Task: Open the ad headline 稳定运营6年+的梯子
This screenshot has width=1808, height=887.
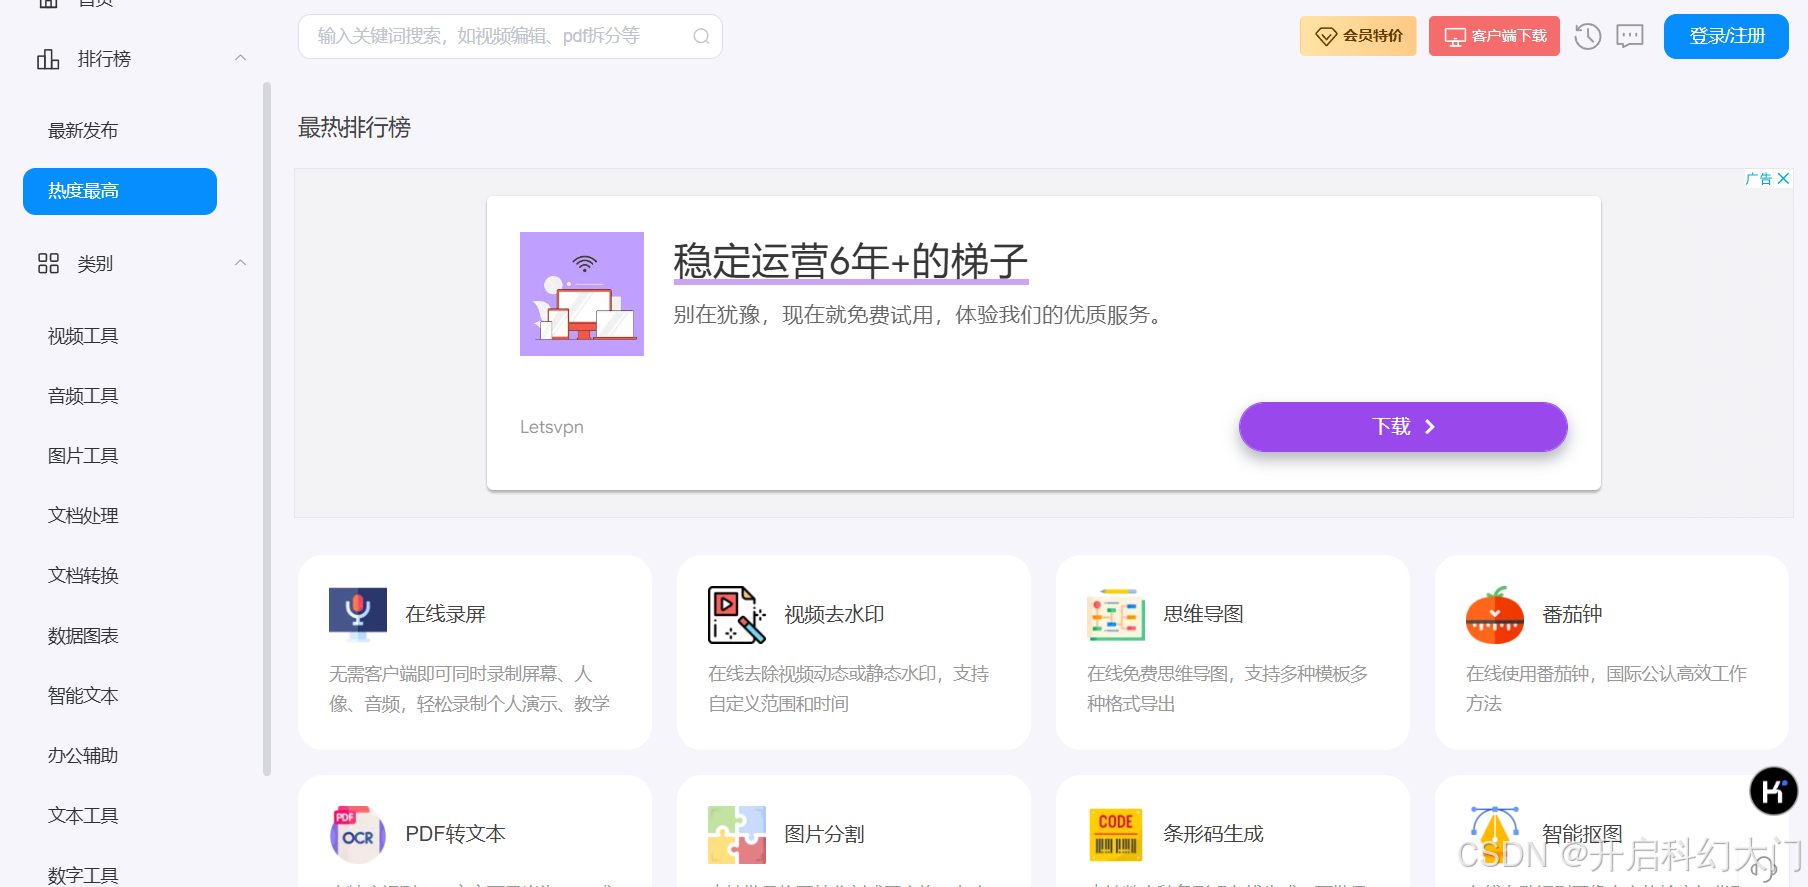Action: (851, 261)
